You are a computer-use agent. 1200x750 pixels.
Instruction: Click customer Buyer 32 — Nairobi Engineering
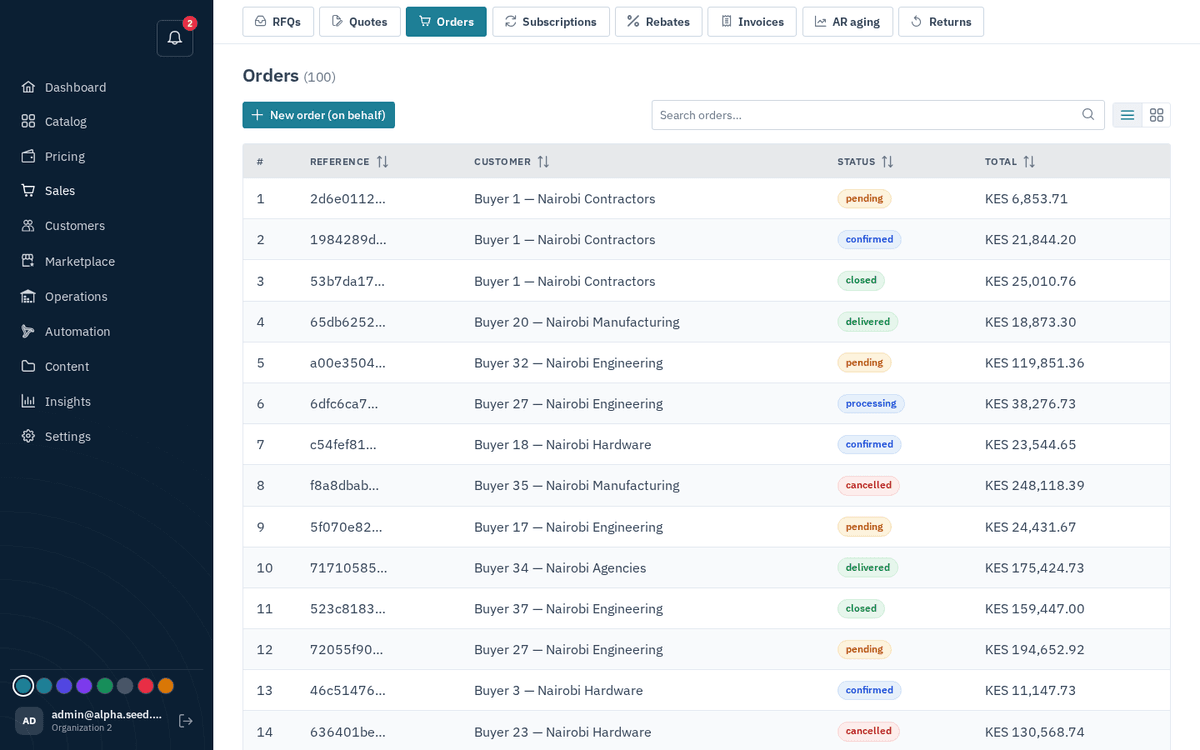(x=568, y=363)
